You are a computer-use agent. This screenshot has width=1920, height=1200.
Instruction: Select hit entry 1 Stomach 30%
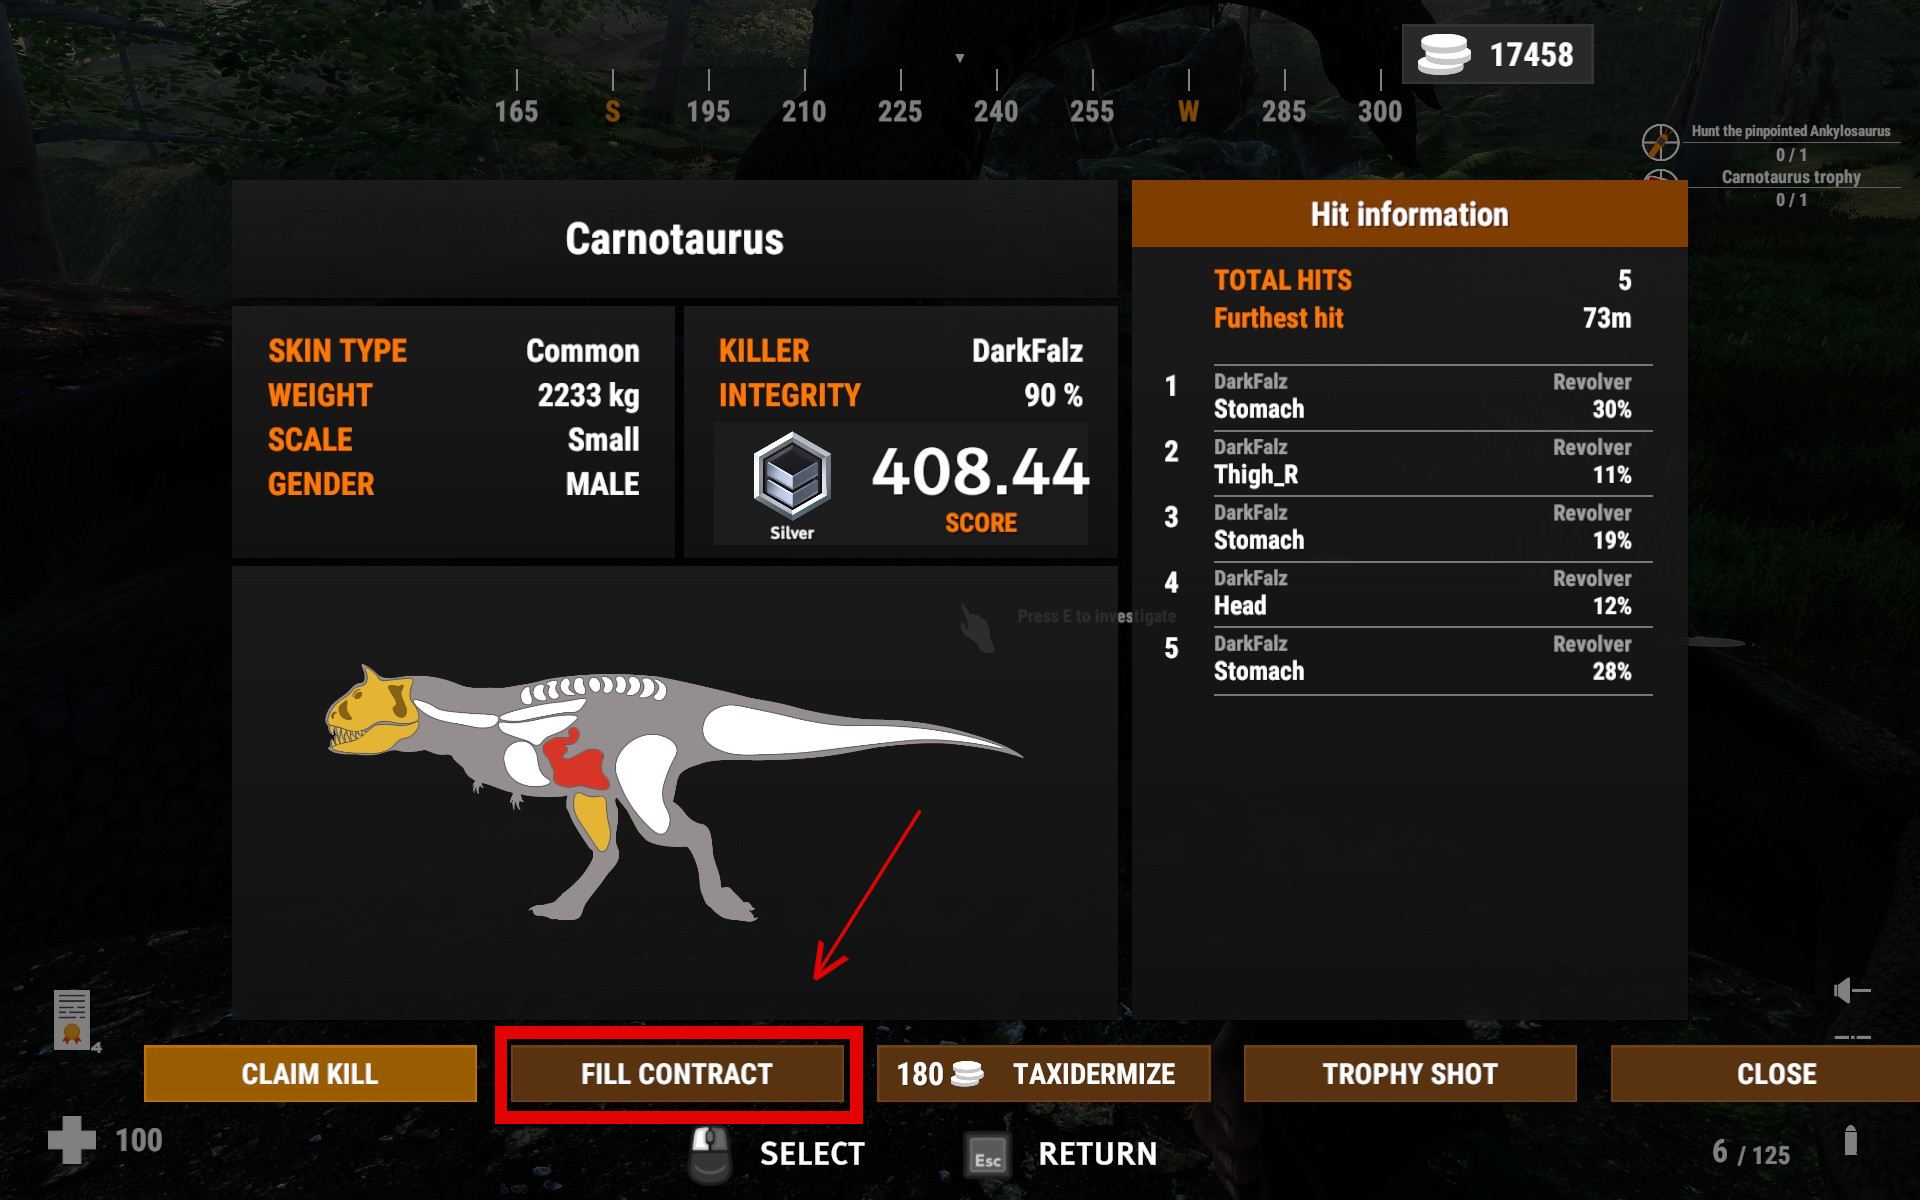pyautogui.click(x=1432, y=397)
